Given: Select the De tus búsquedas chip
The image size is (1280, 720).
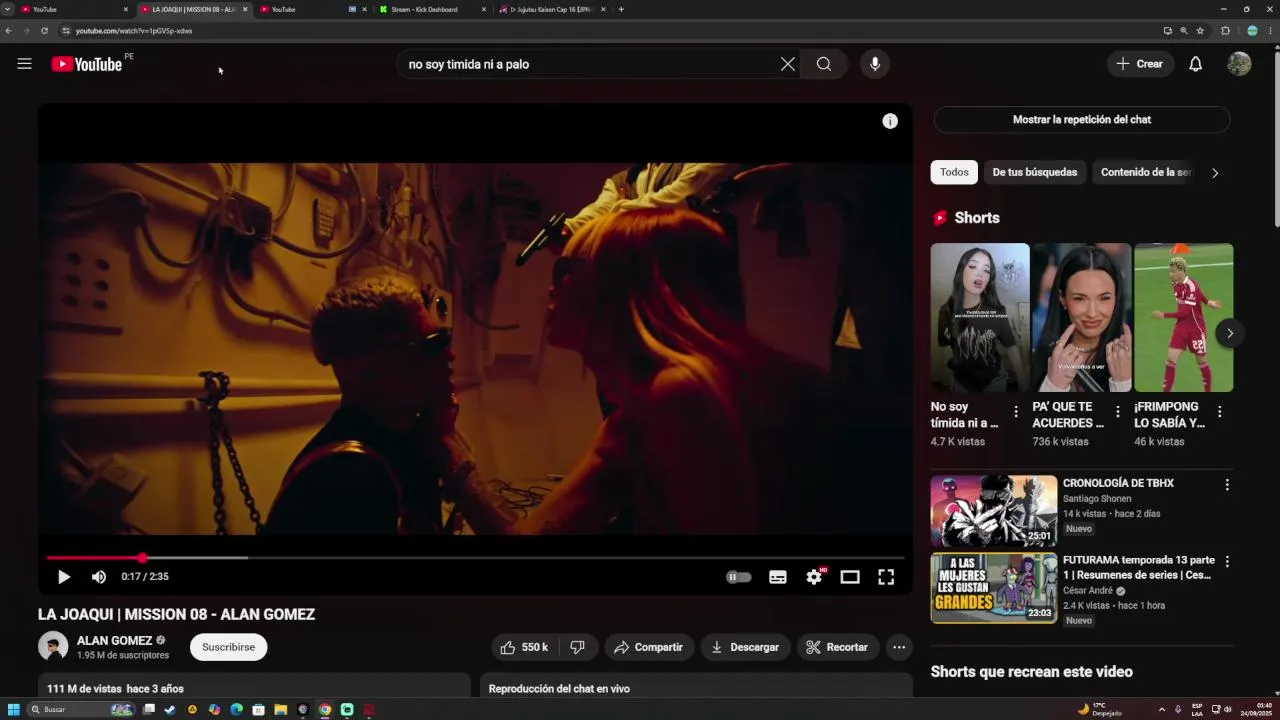Looking at the screenshot, I should [1035, 172].
